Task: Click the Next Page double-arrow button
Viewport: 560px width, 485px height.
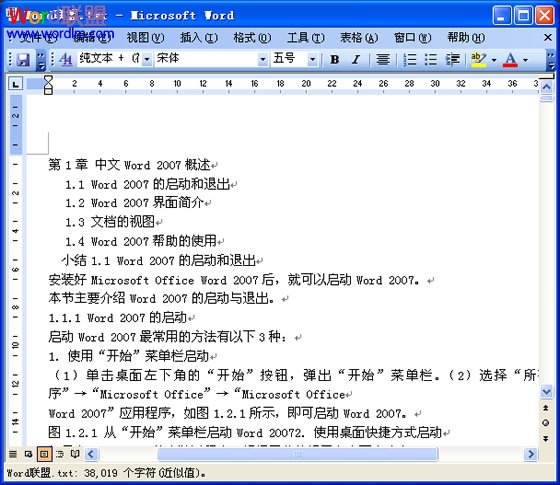Action: [x=546, y=439]
